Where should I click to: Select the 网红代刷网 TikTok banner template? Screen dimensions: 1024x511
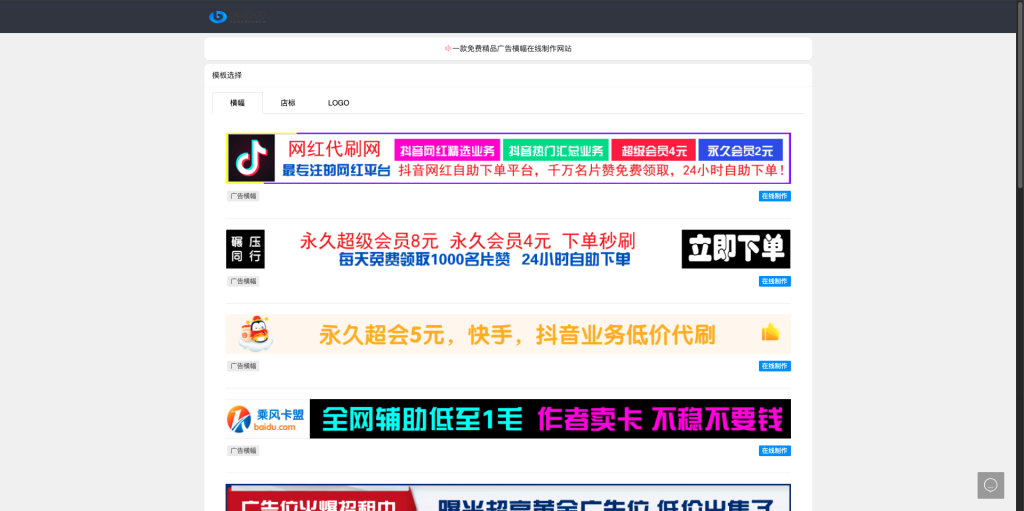coord(508,158)
